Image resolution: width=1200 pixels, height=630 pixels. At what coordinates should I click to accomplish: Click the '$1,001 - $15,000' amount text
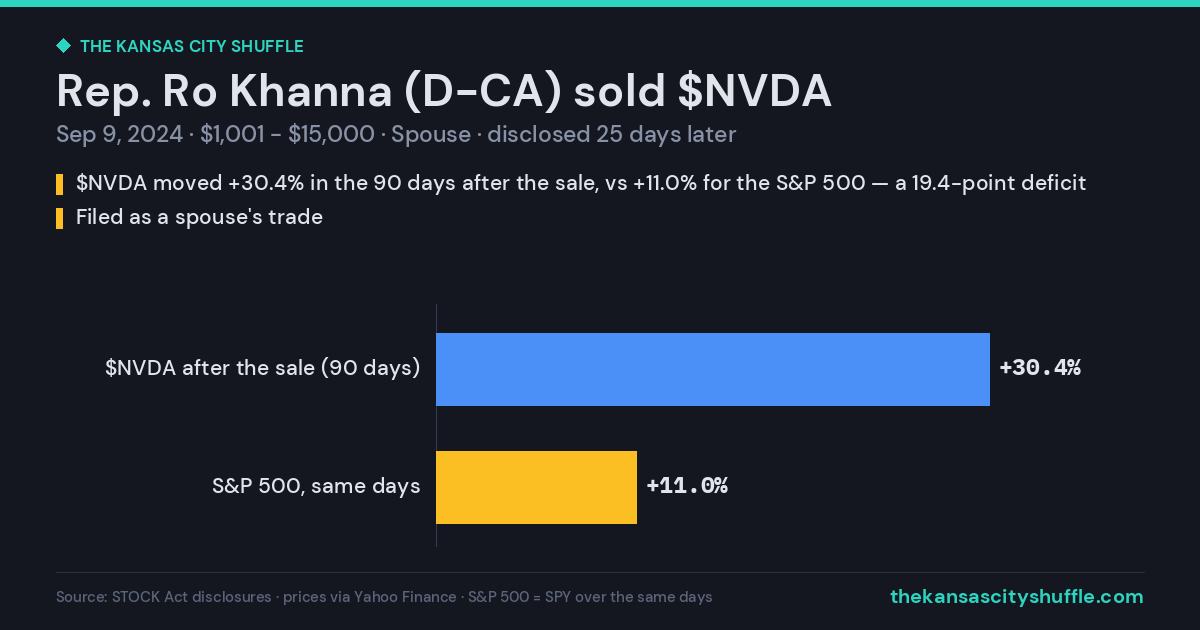point(287,135)
